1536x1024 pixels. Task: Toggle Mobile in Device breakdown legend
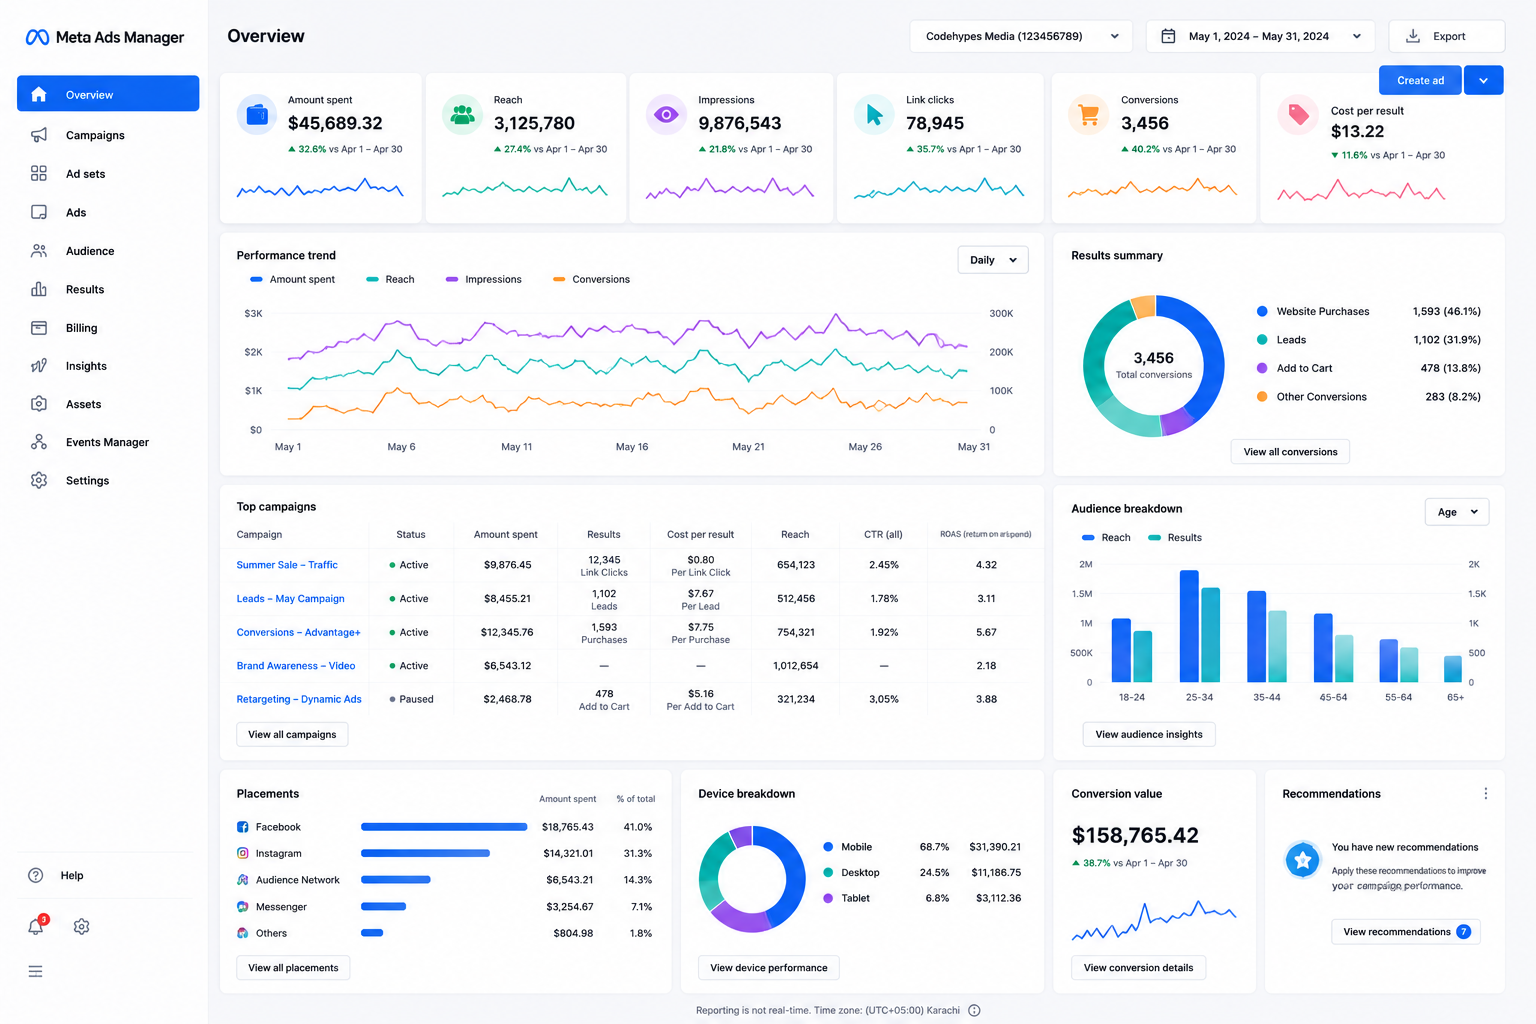point(847,846)
